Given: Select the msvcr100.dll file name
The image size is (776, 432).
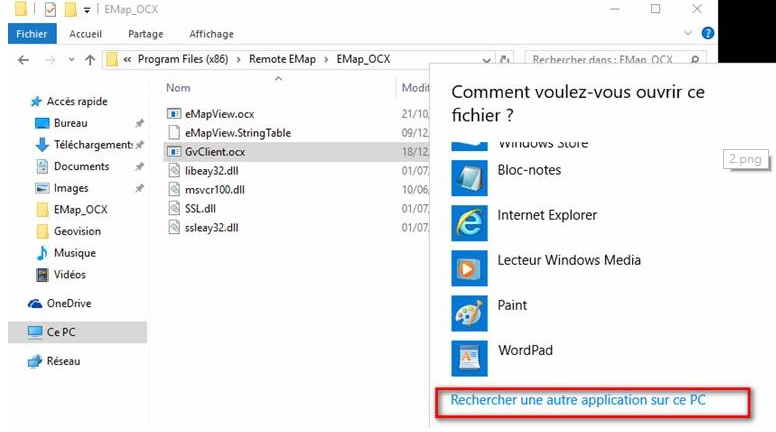Looking at the screenshot, I should click(215, 190).
